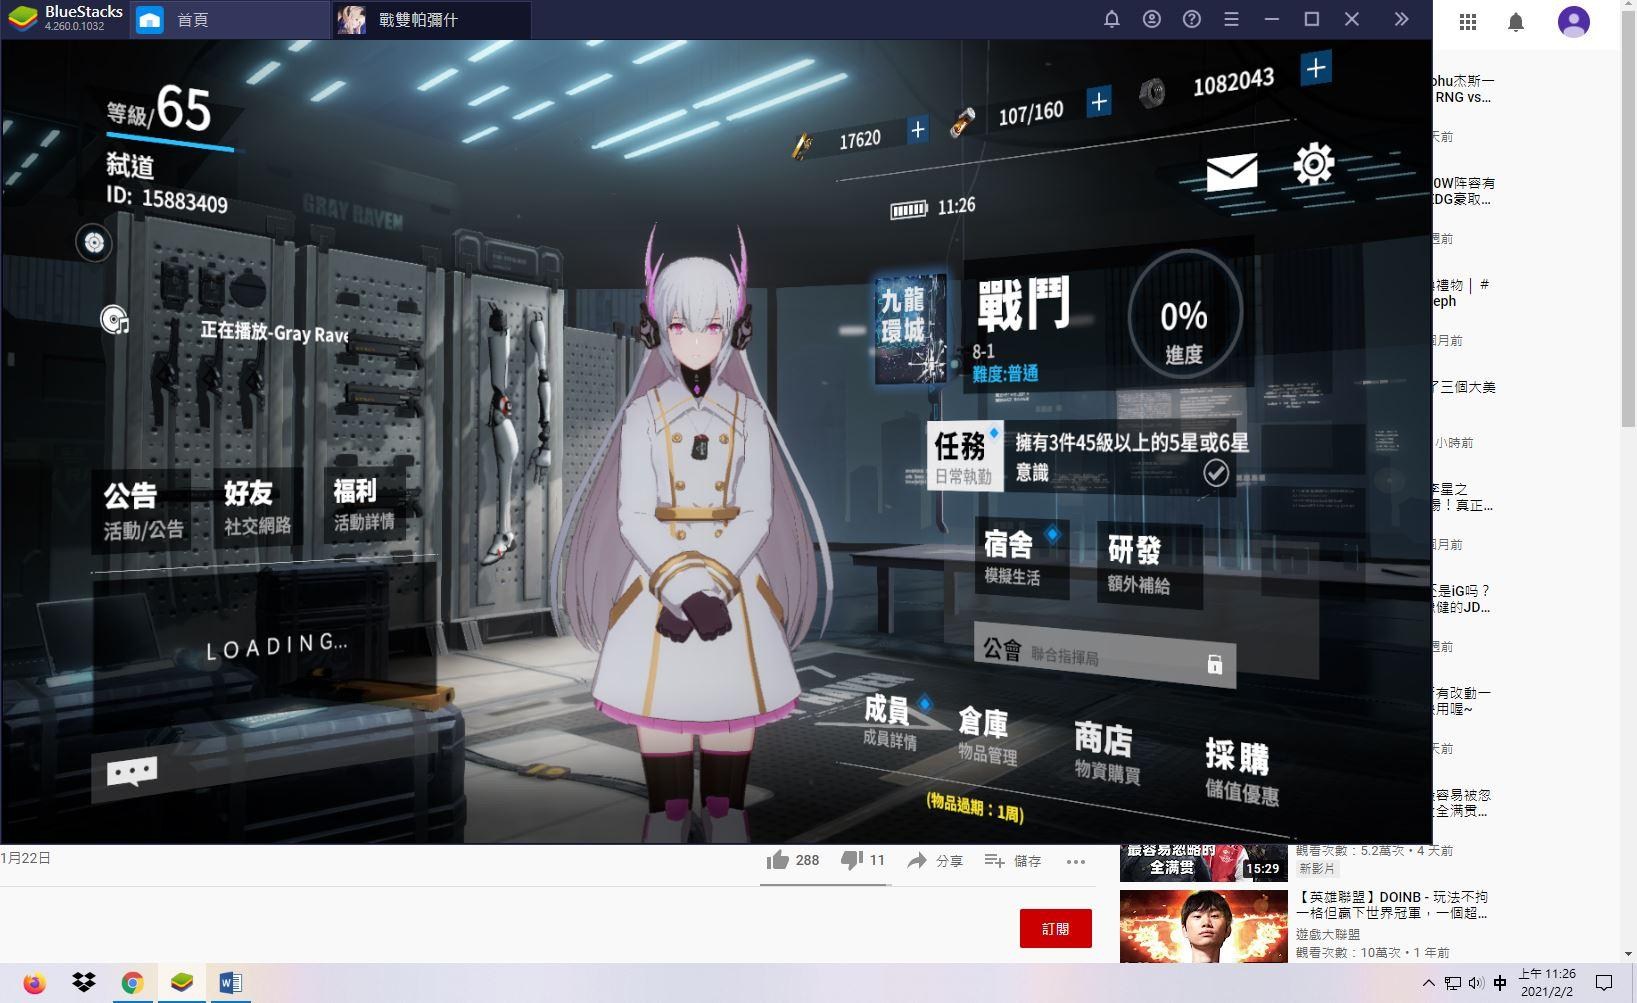Click the round icon under the player ID

click(94, 242)
